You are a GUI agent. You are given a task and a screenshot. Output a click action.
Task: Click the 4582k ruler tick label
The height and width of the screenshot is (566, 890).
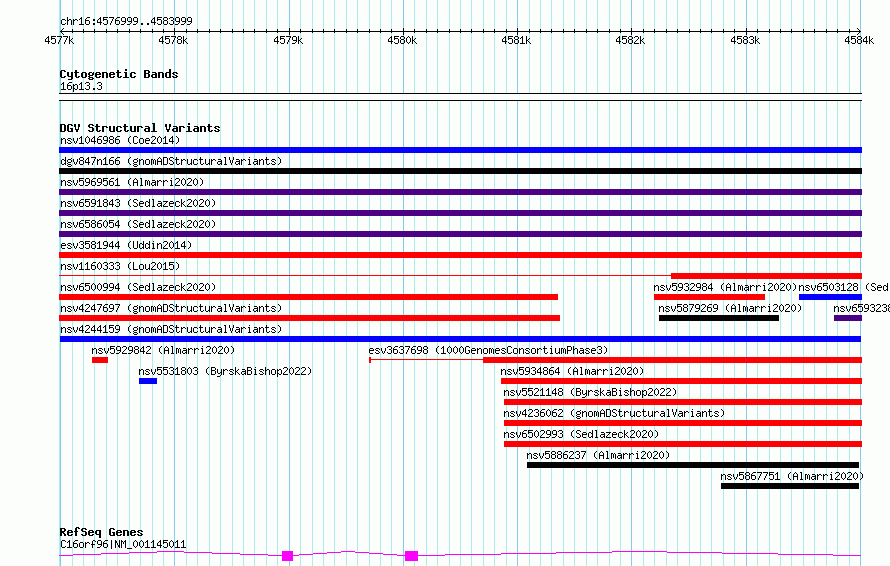pos(630,40)
